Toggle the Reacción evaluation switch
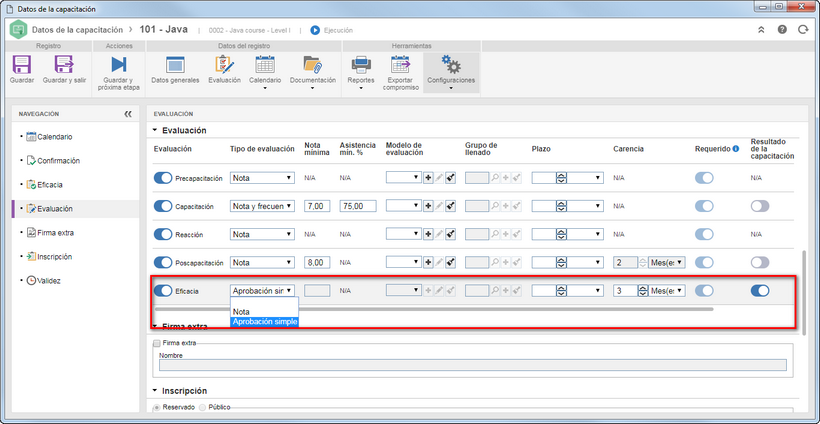820x424 pixels. [x=163, y=234]
